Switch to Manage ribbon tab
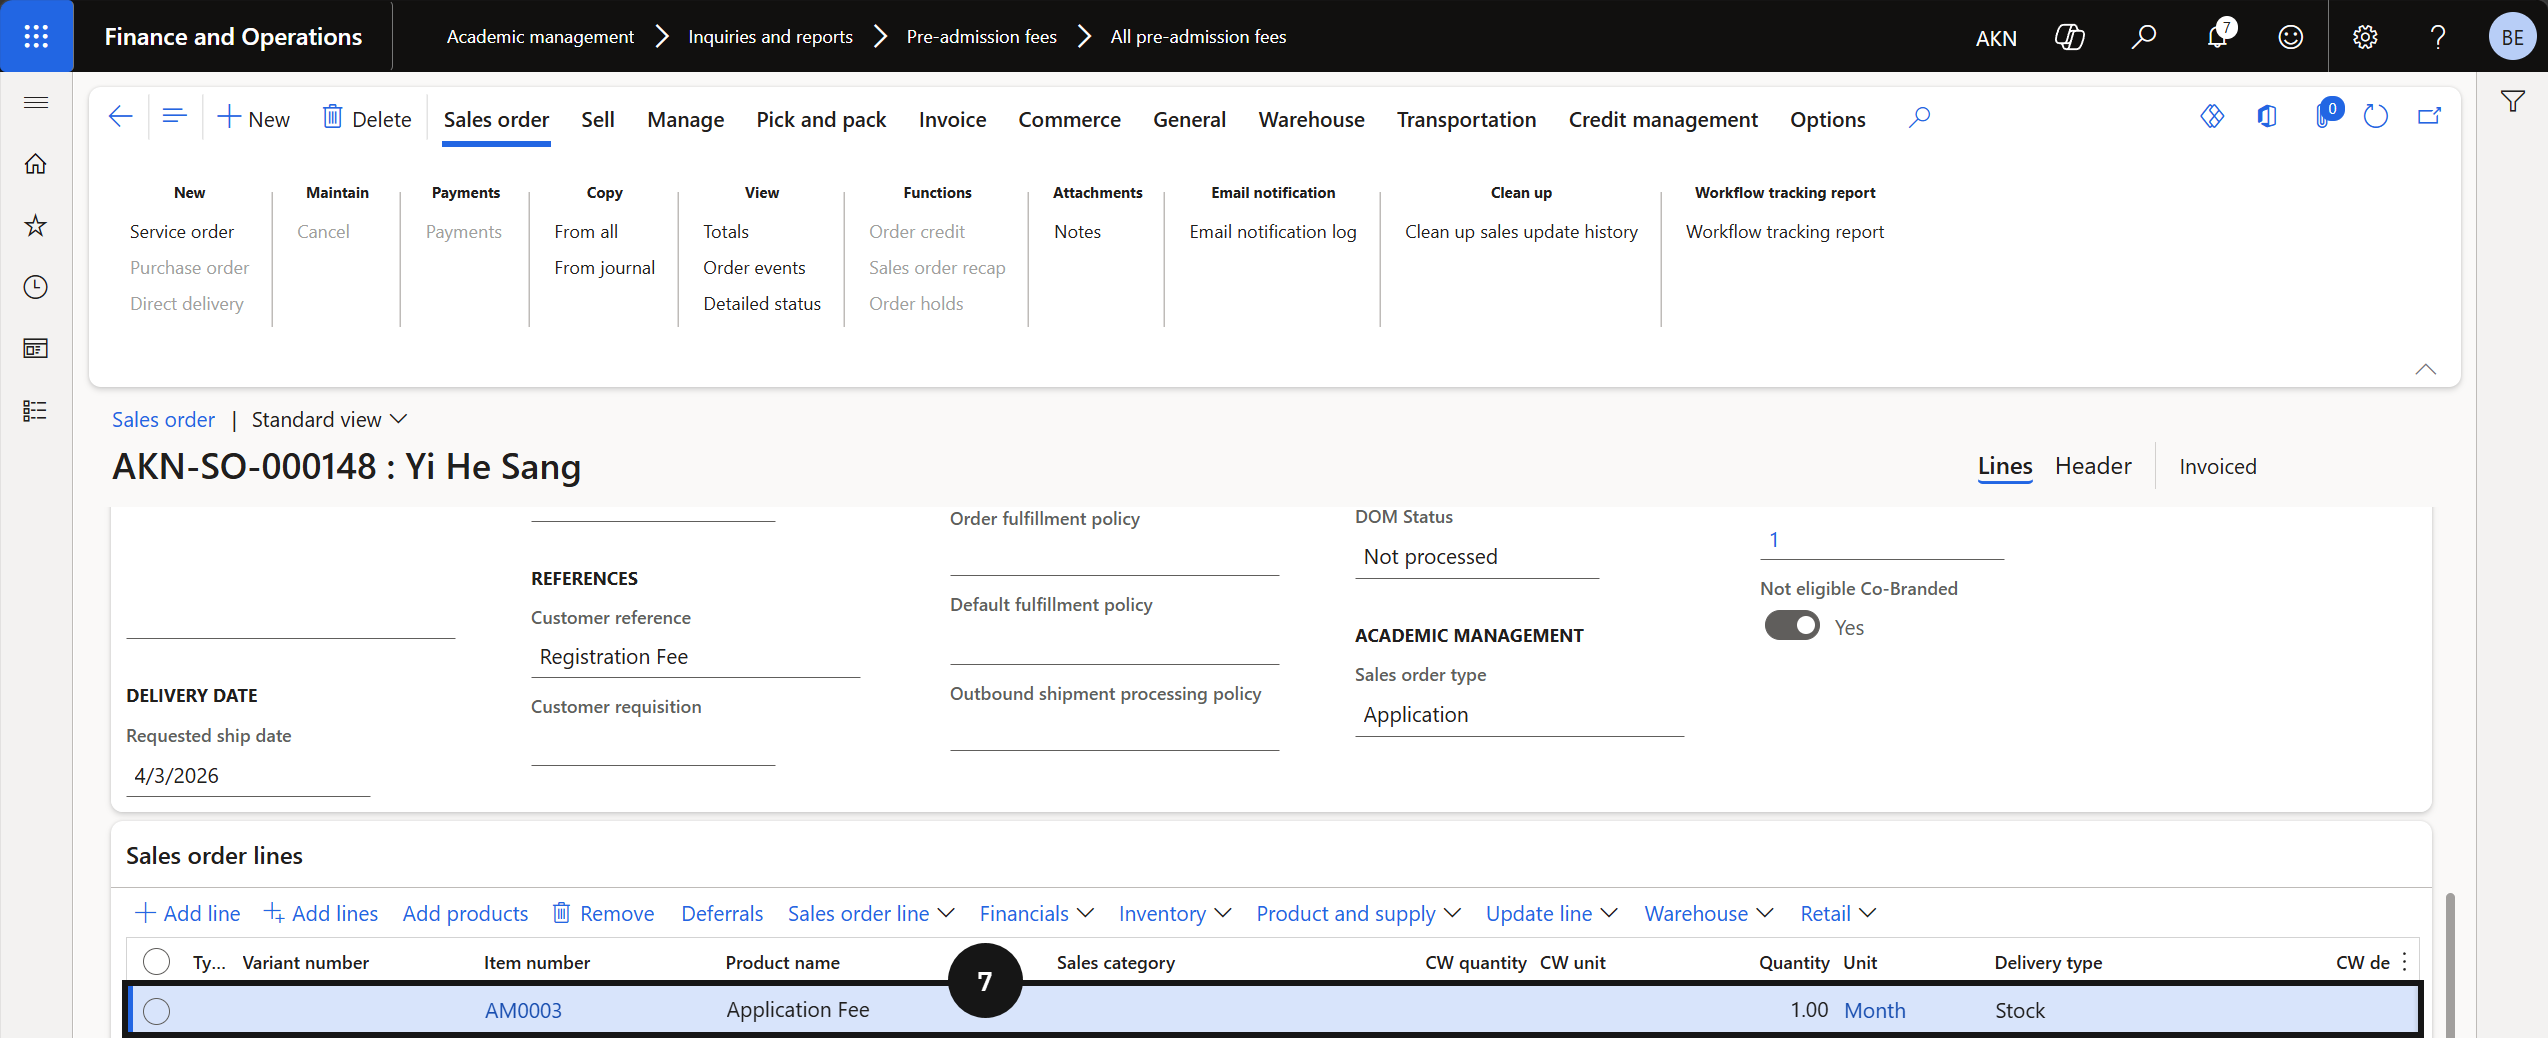2548x1038 pixels. (x=686, y=120)
